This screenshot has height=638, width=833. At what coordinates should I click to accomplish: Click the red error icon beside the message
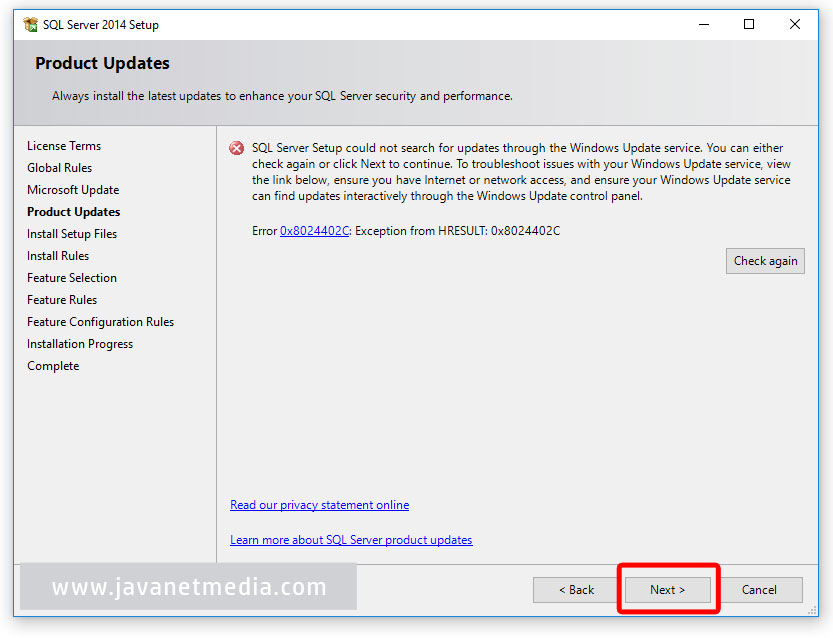[236, 147]
